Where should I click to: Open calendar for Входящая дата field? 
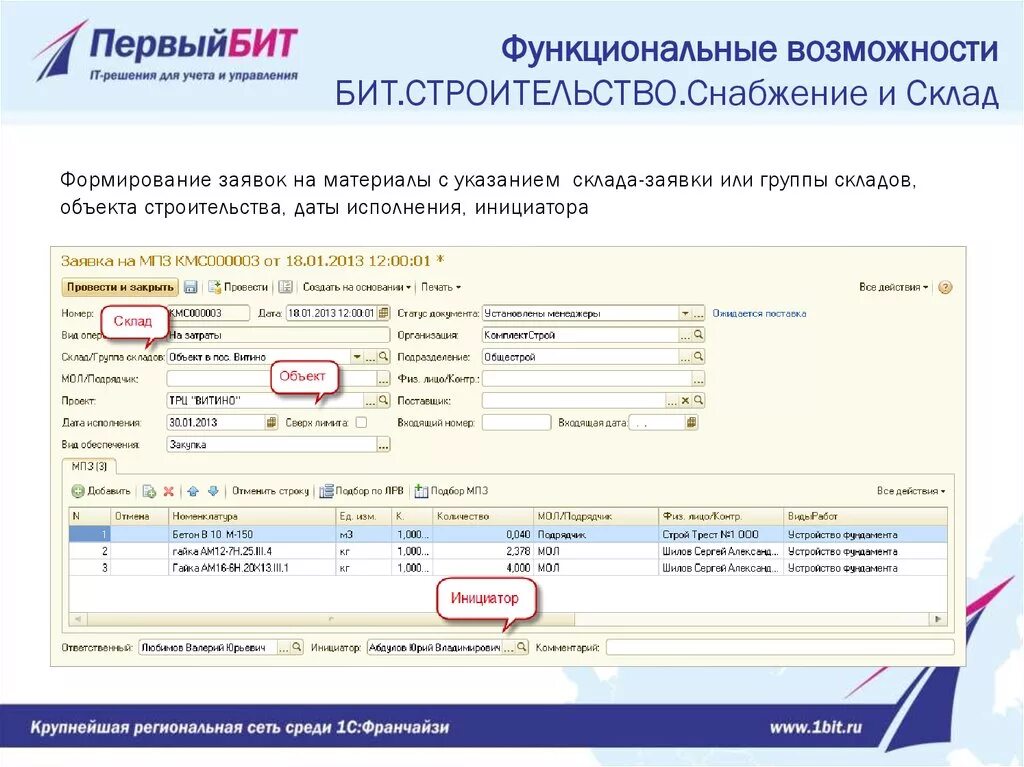click(x=692, y=423)
